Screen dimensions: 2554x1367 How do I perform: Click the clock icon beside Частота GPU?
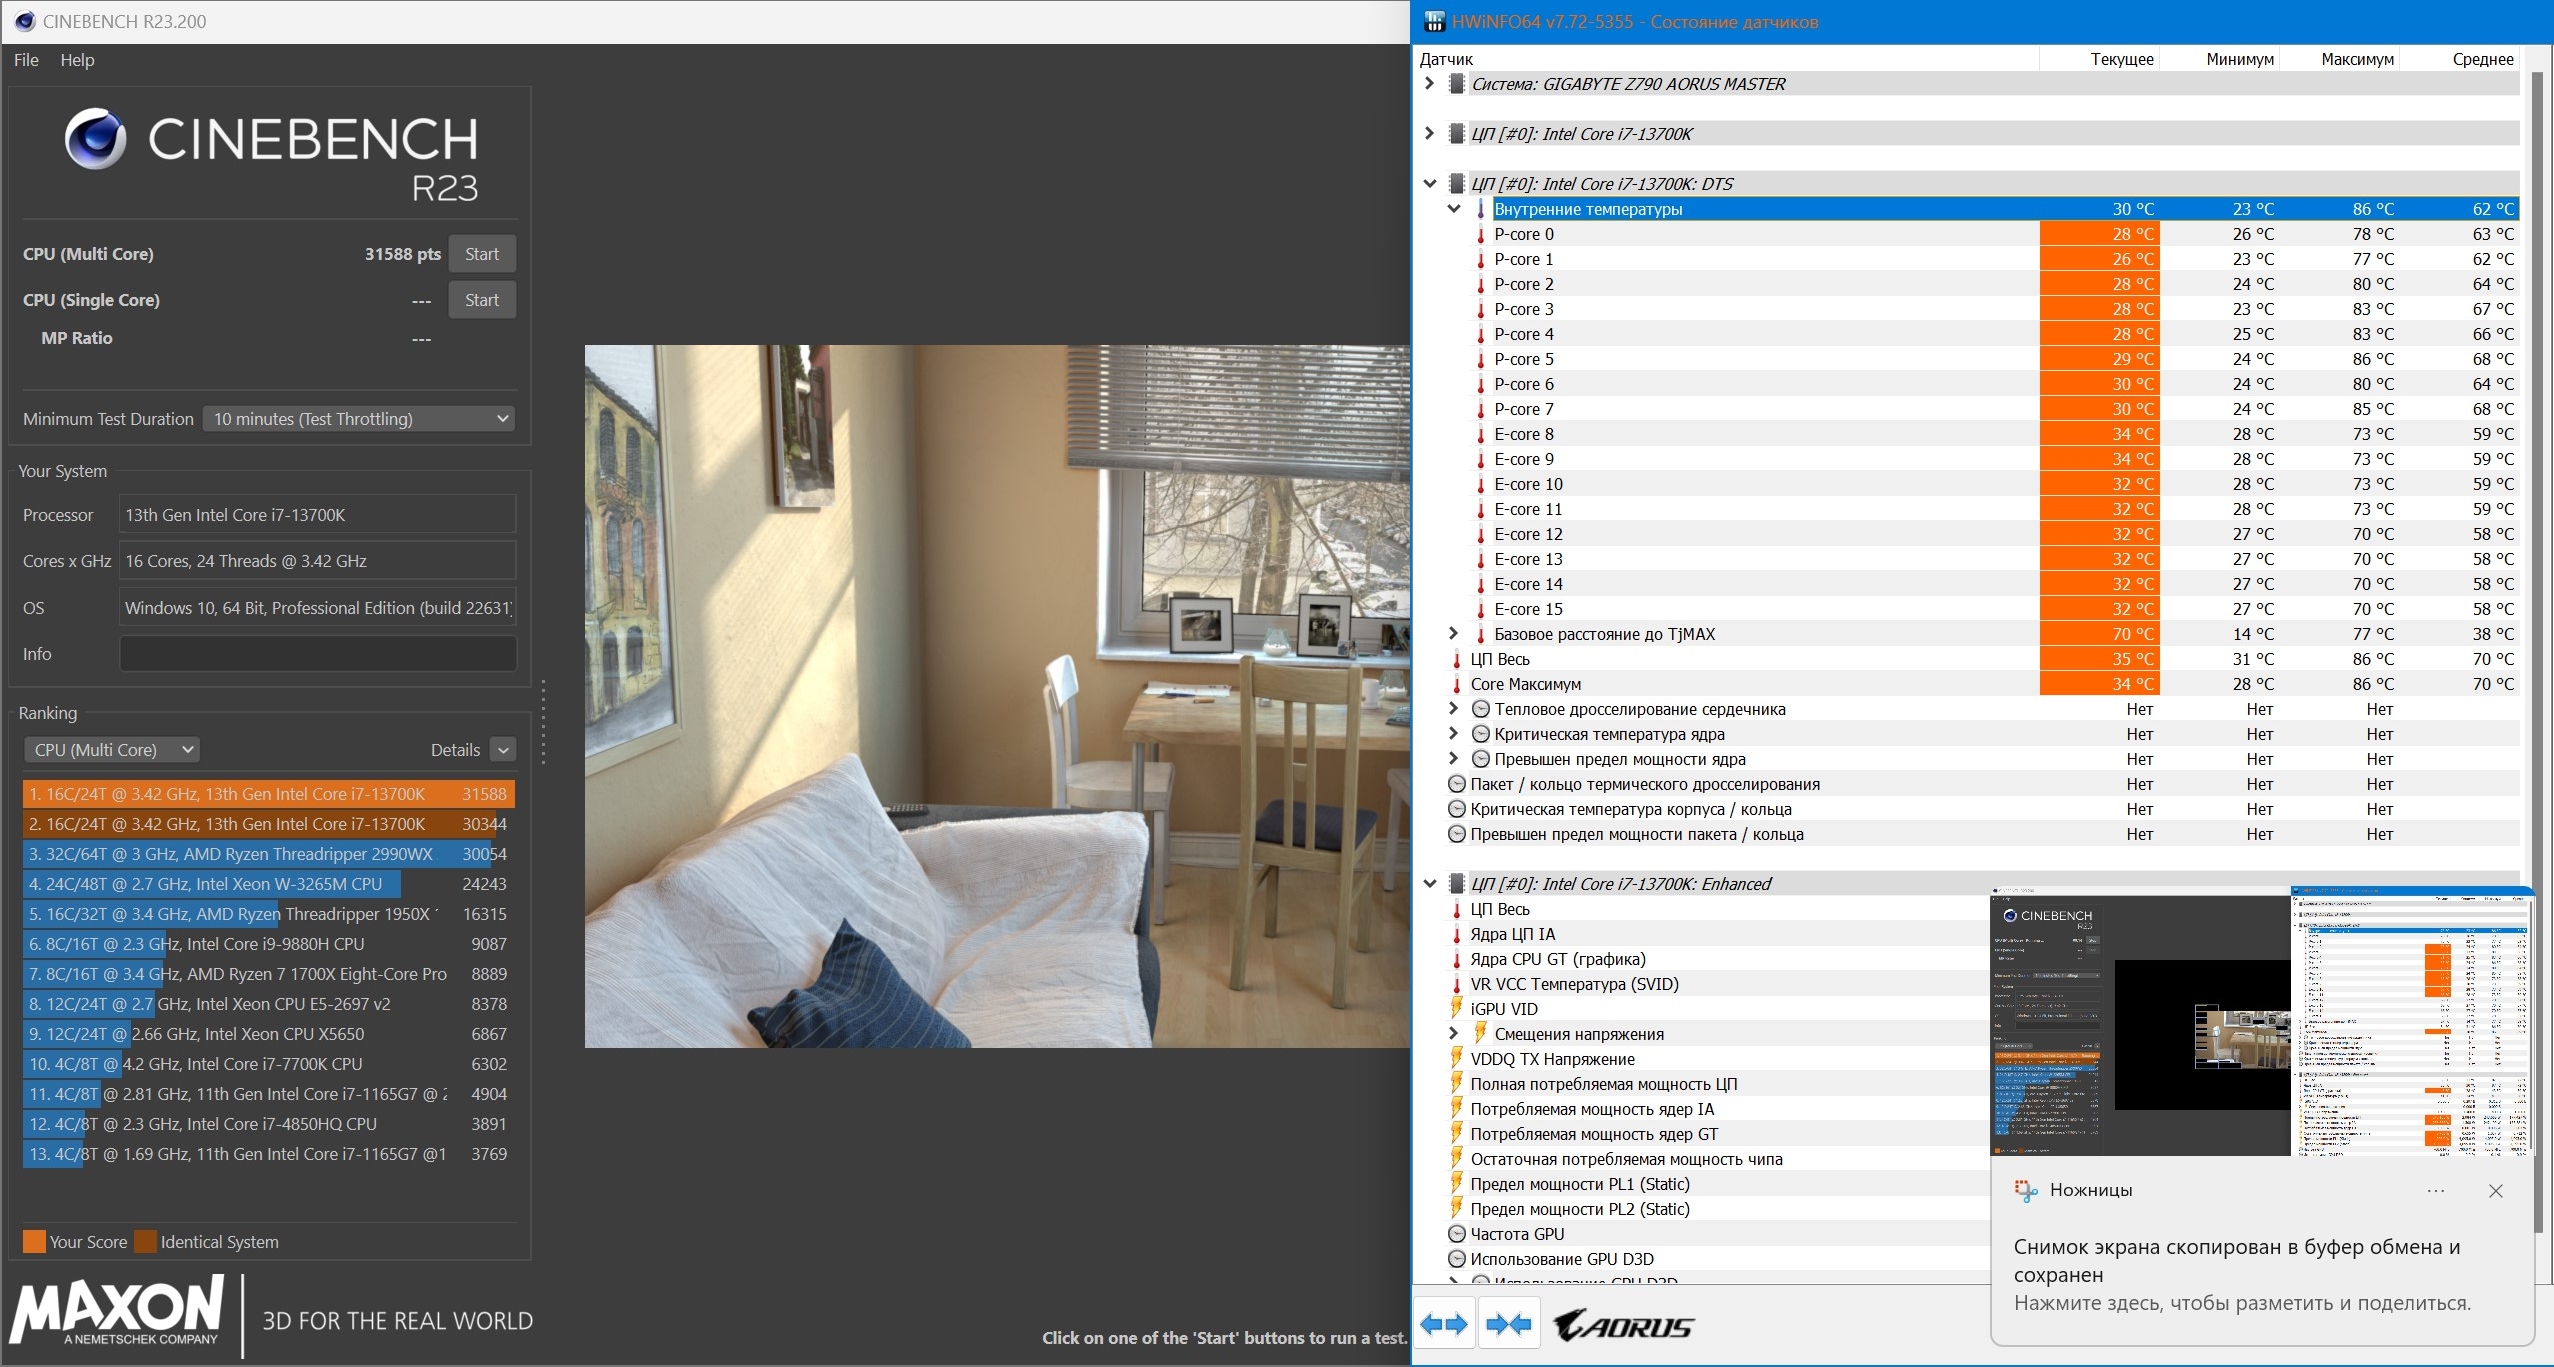(1457, 1234)
